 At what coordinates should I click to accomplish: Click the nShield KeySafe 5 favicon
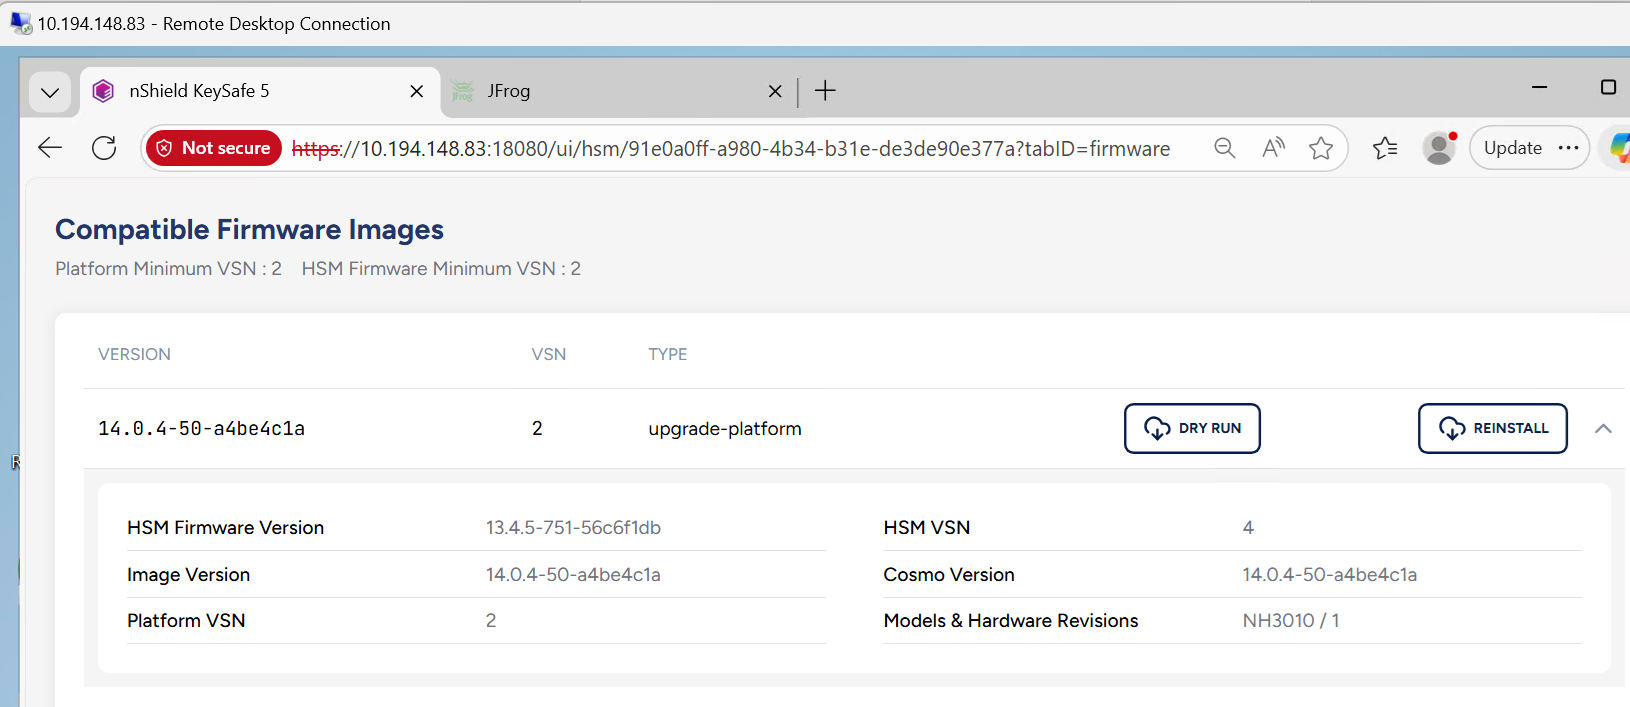[x=102, y=91]
